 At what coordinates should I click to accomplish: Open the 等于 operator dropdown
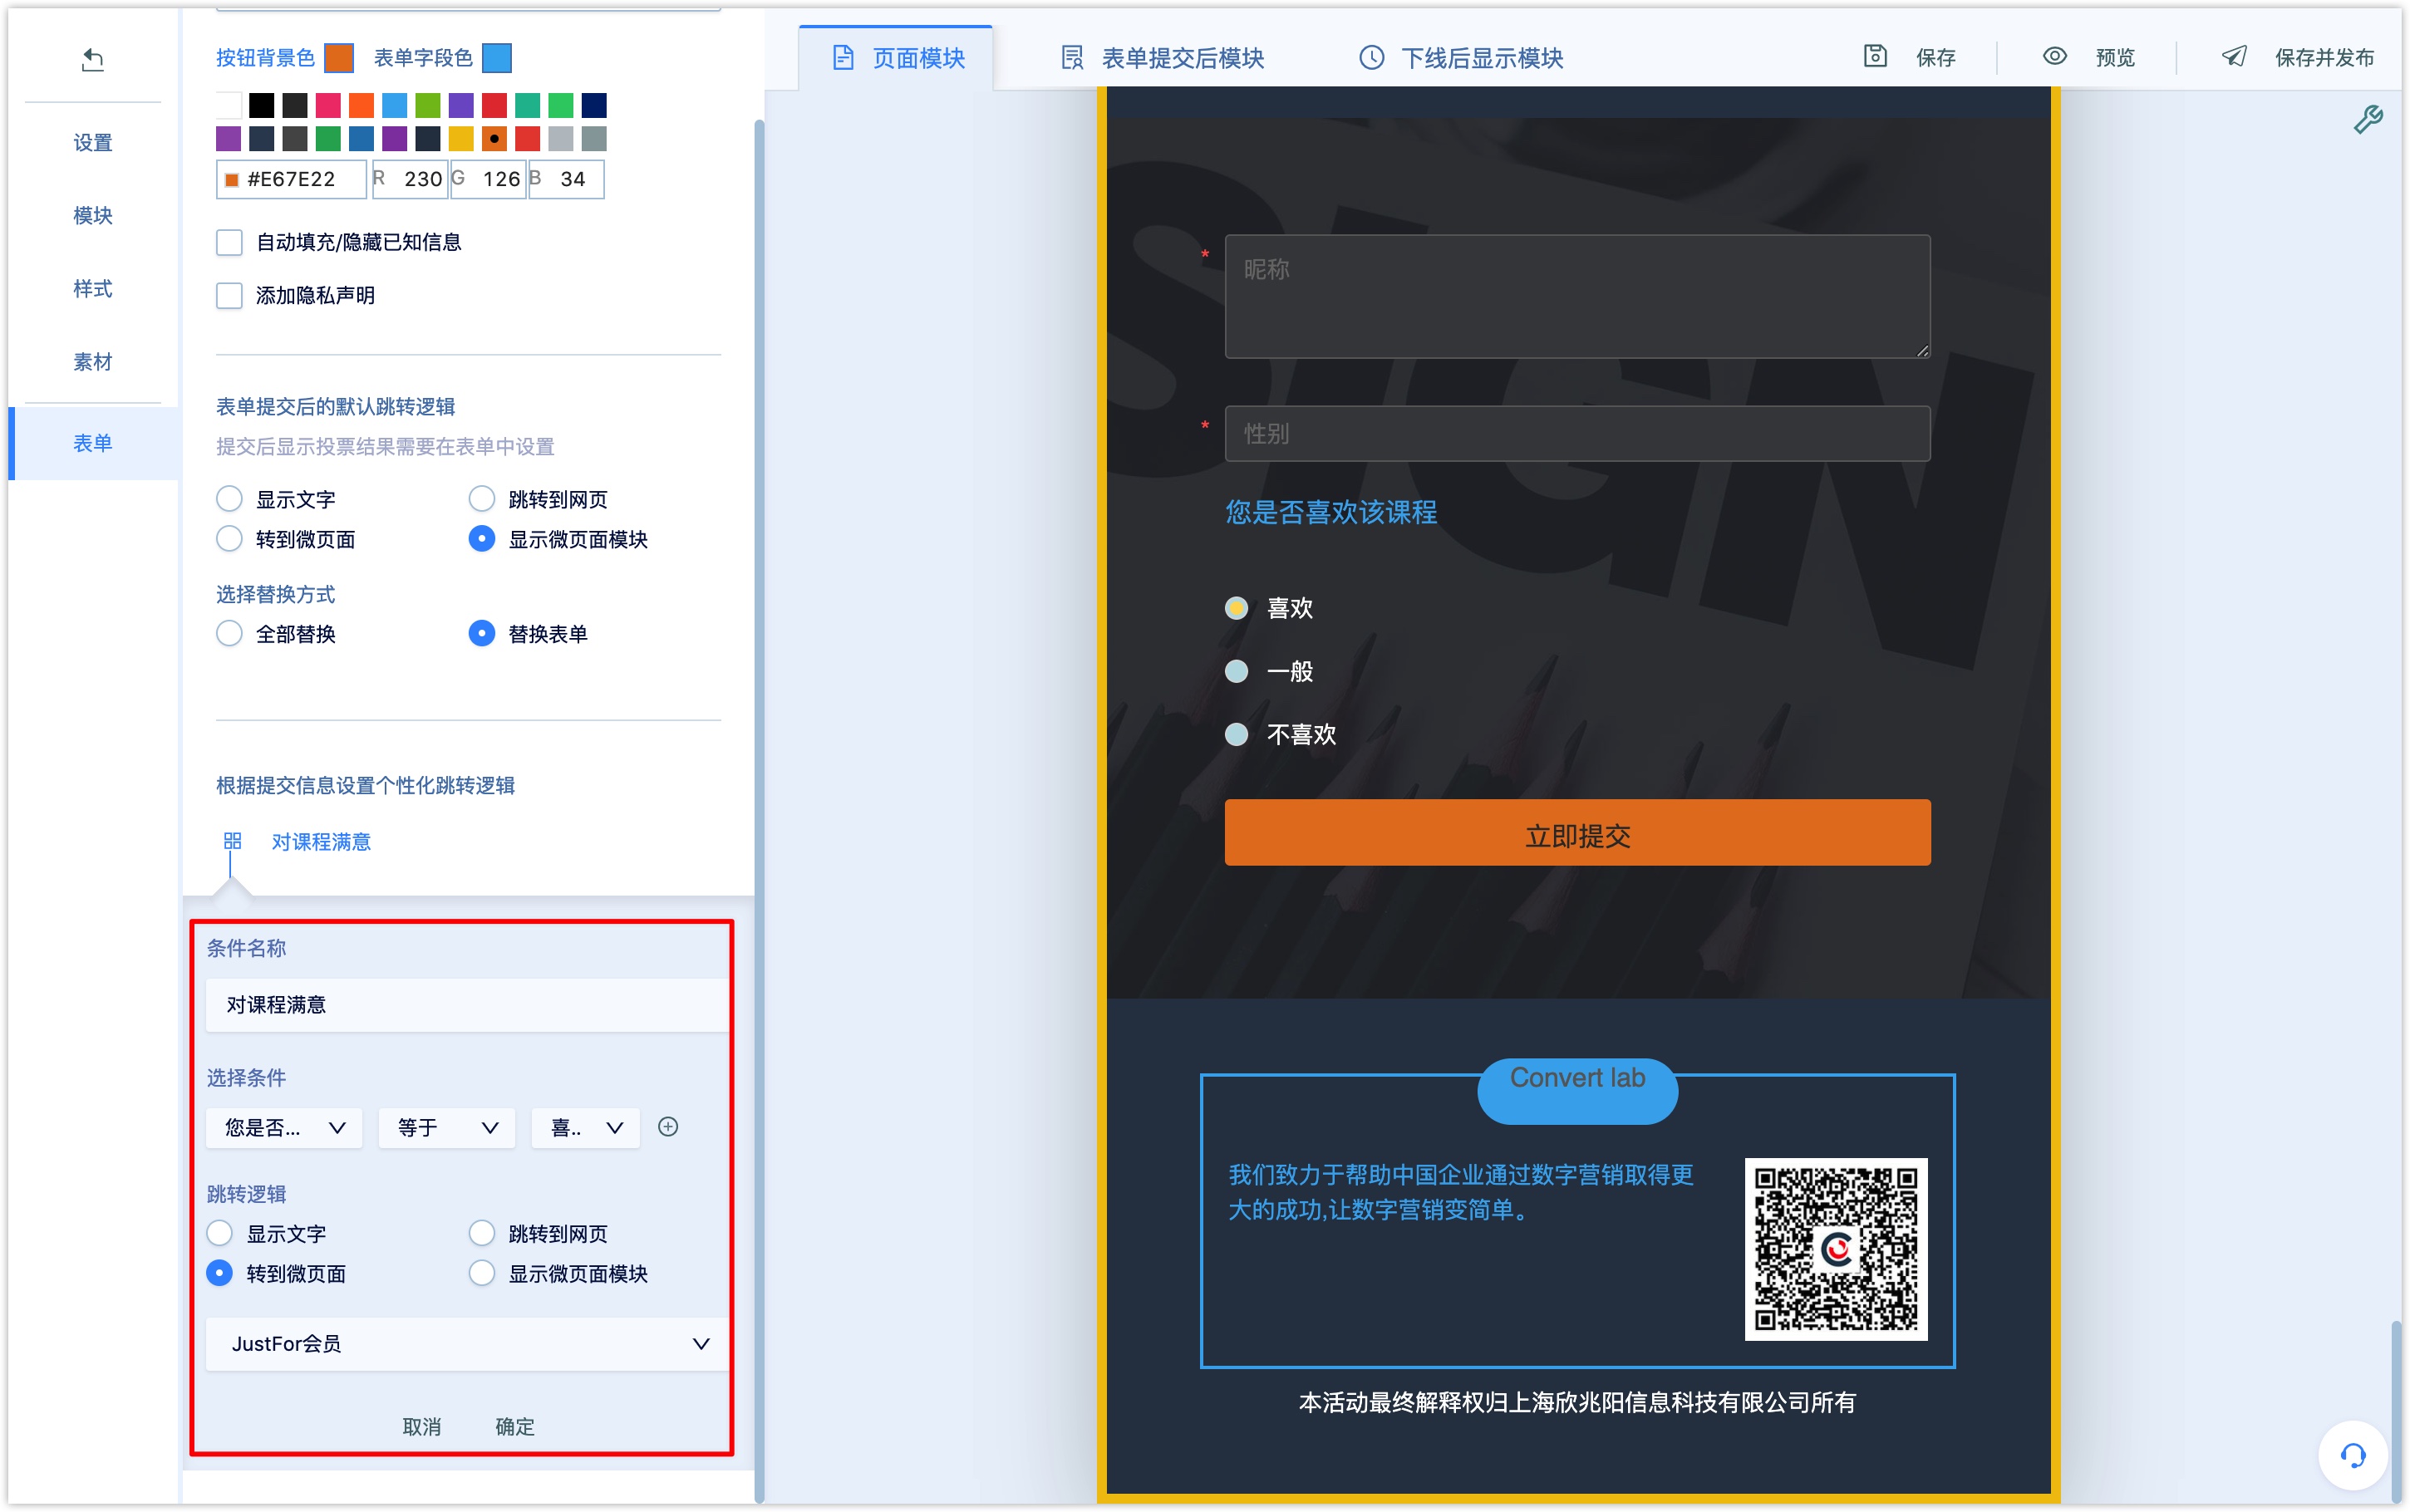click(446, 1127)
